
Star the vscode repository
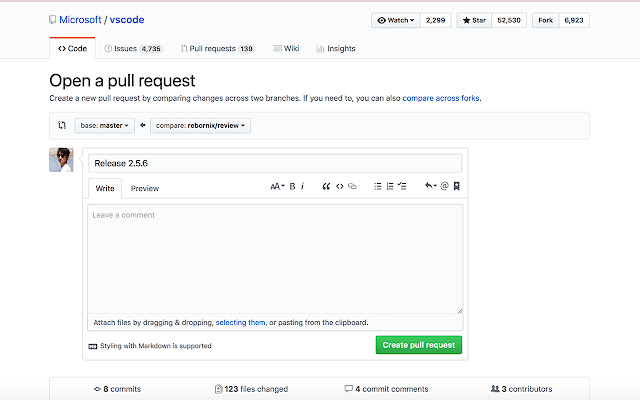474,20
